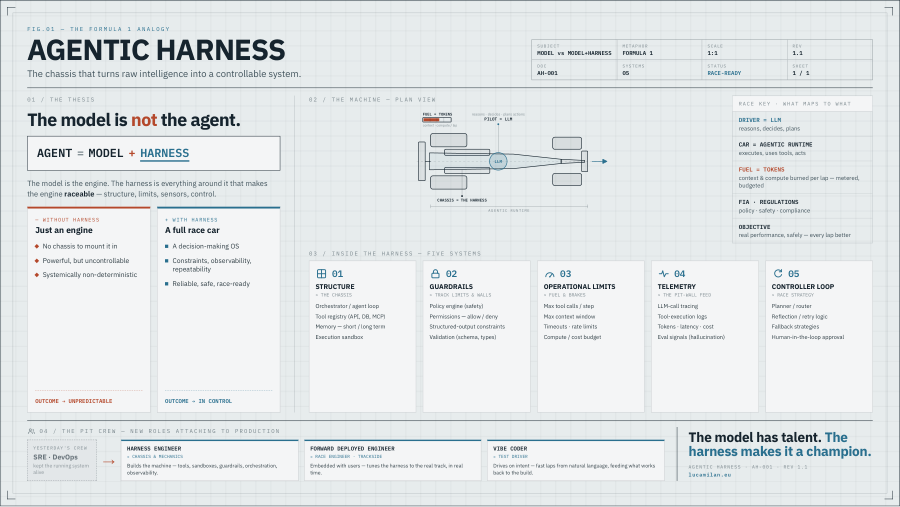Click the Guardrails padlock icon beside 02
The height and width of the screenshot is (507, 900).
[x=435, y=274]
